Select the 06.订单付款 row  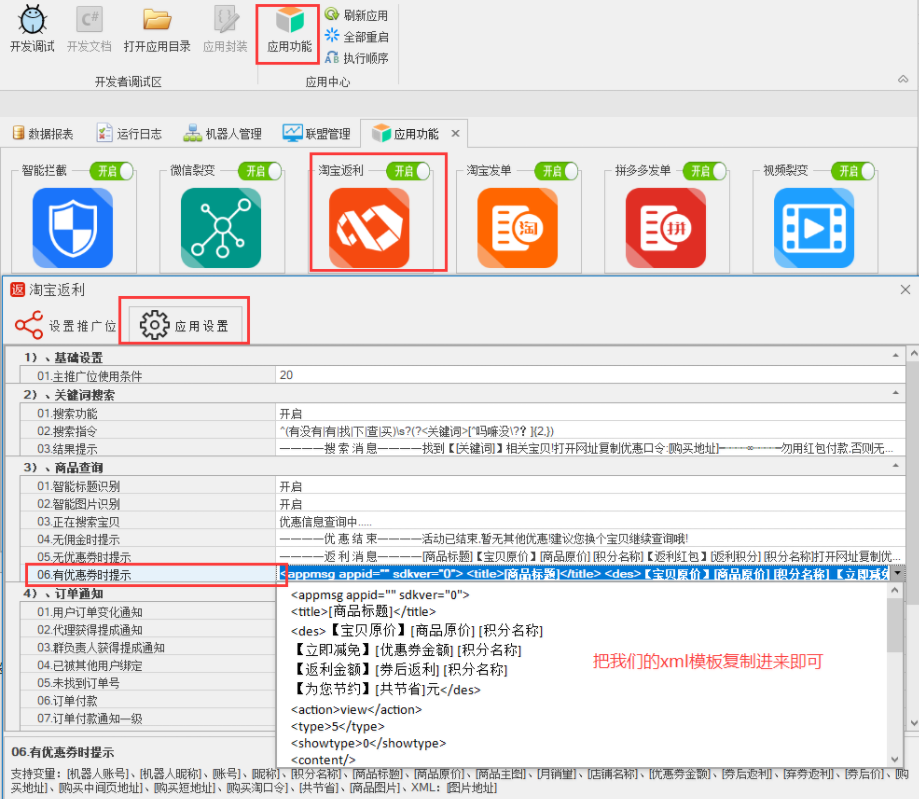(148, 701)
